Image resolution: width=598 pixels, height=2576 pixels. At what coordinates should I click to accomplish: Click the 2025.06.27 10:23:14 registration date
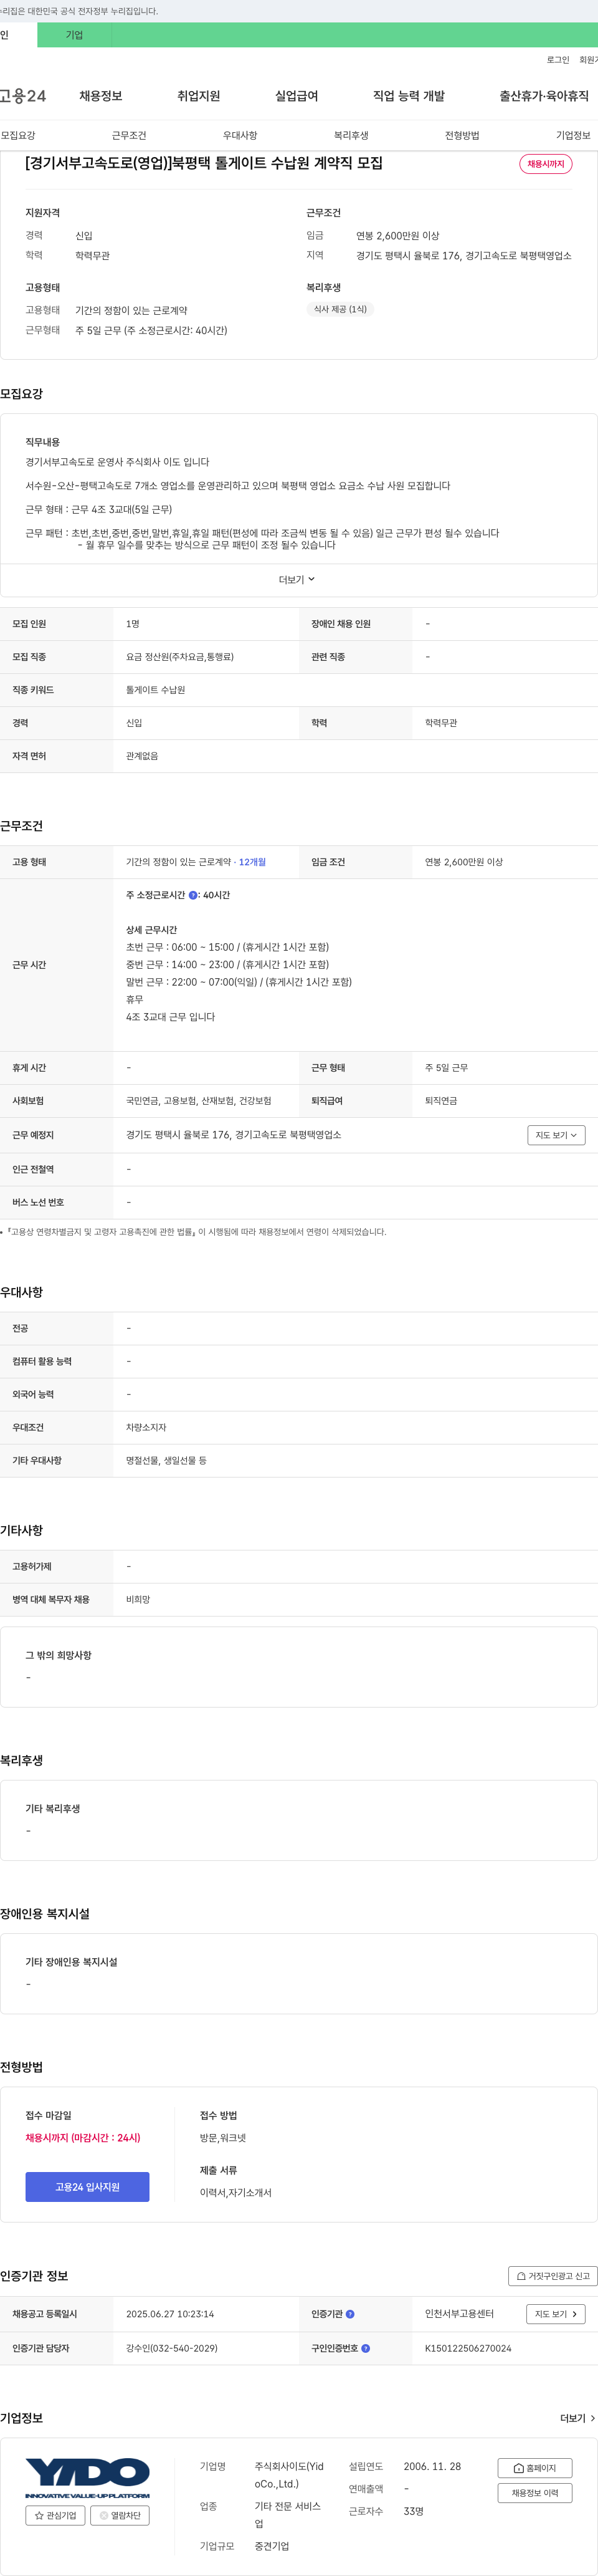click(x=170, y=2314)
